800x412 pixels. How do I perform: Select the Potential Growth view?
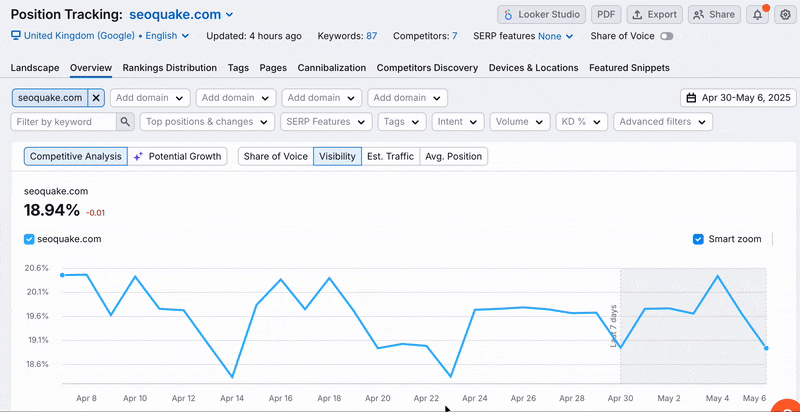[177, 157]
